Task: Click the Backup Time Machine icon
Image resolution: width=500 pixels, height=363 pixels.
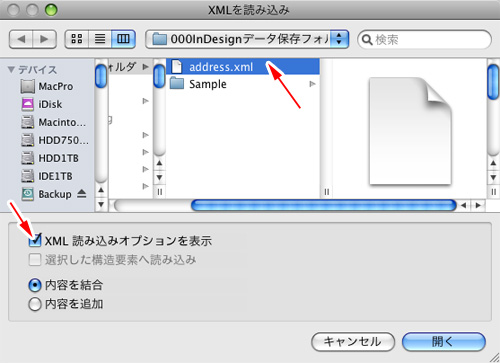Action: click(27, 194)
